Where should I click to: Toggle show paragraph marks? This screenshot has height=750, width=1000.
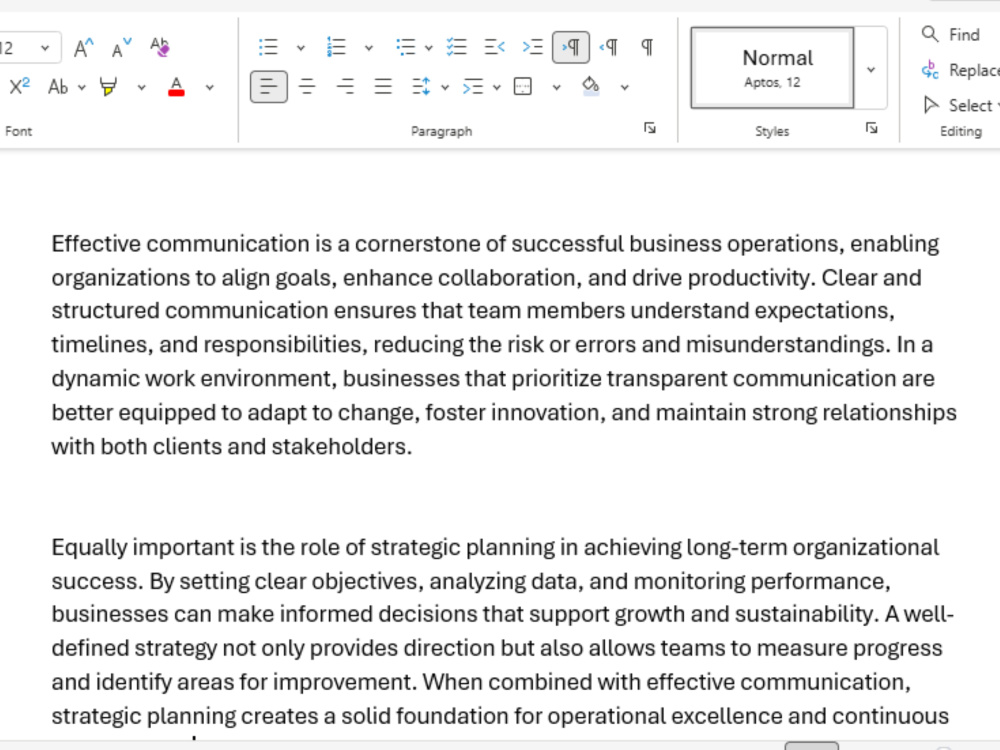(x=647, y=47)
